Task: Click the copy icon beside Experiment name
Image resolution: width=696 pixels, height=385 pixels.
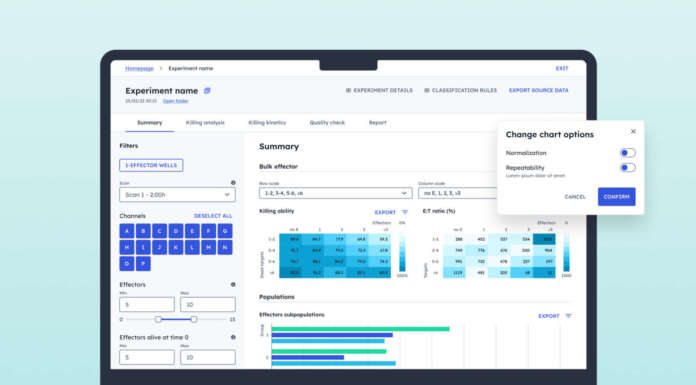Action: (x=207, y=91)
